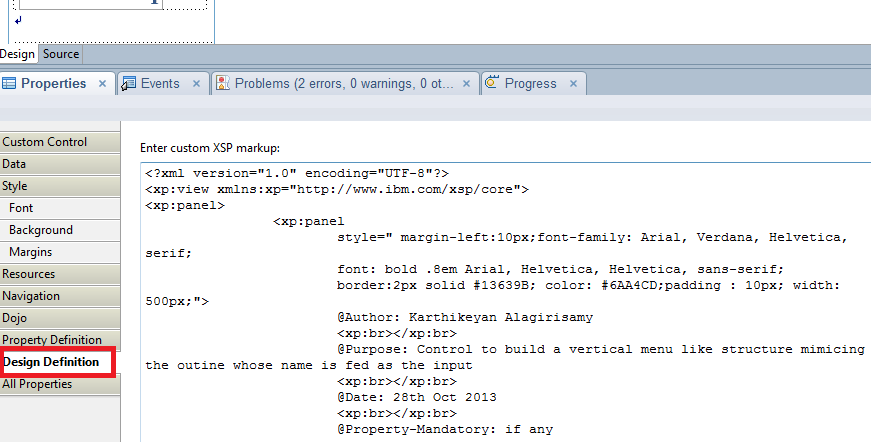871x442 pixels.
Task: Click the '@Date: 28th Oct 2013' line
Action: coord(417,398)
